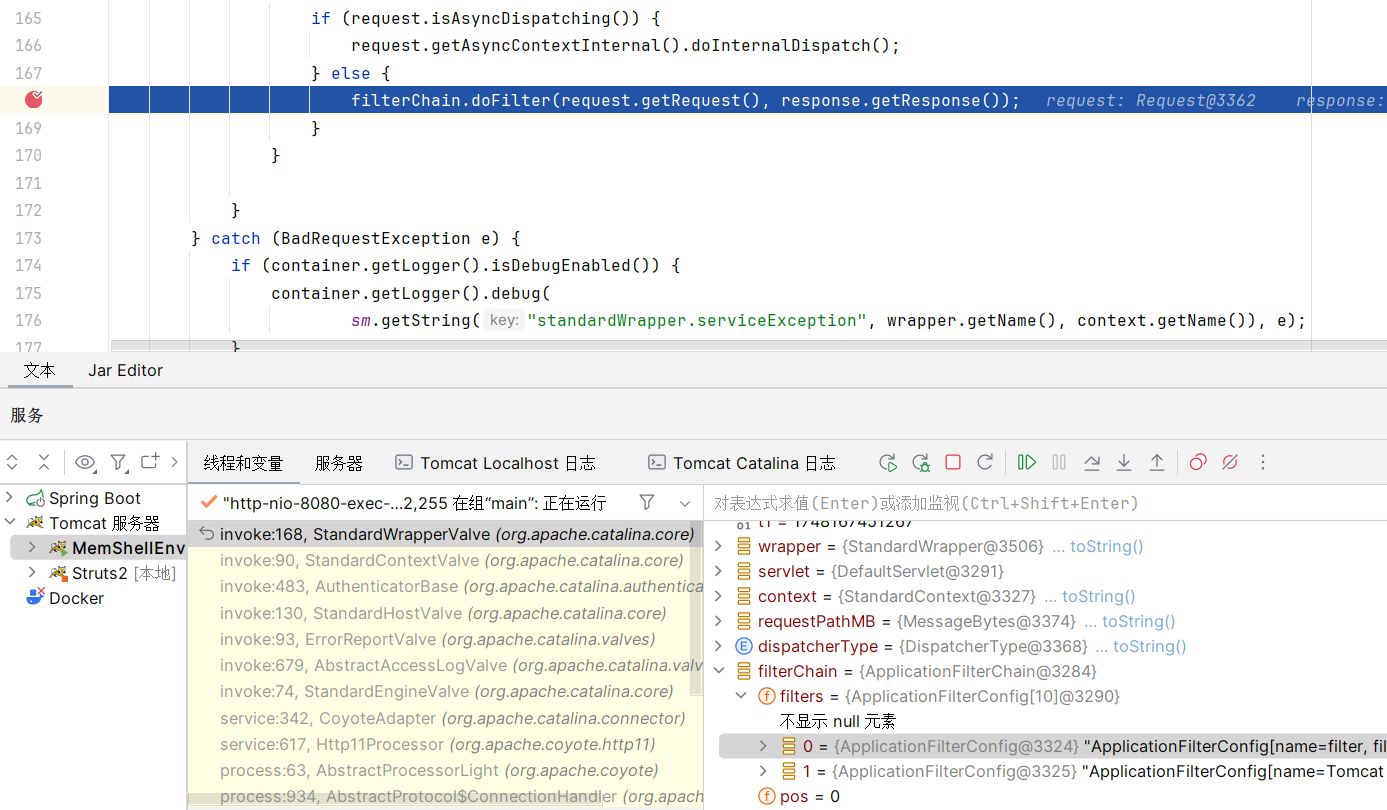This screenshot has width=1387, height=810.
Task: Expand filter element 1 ApplicationFilterConfig@3325
Action: click(x=763, y=771)
